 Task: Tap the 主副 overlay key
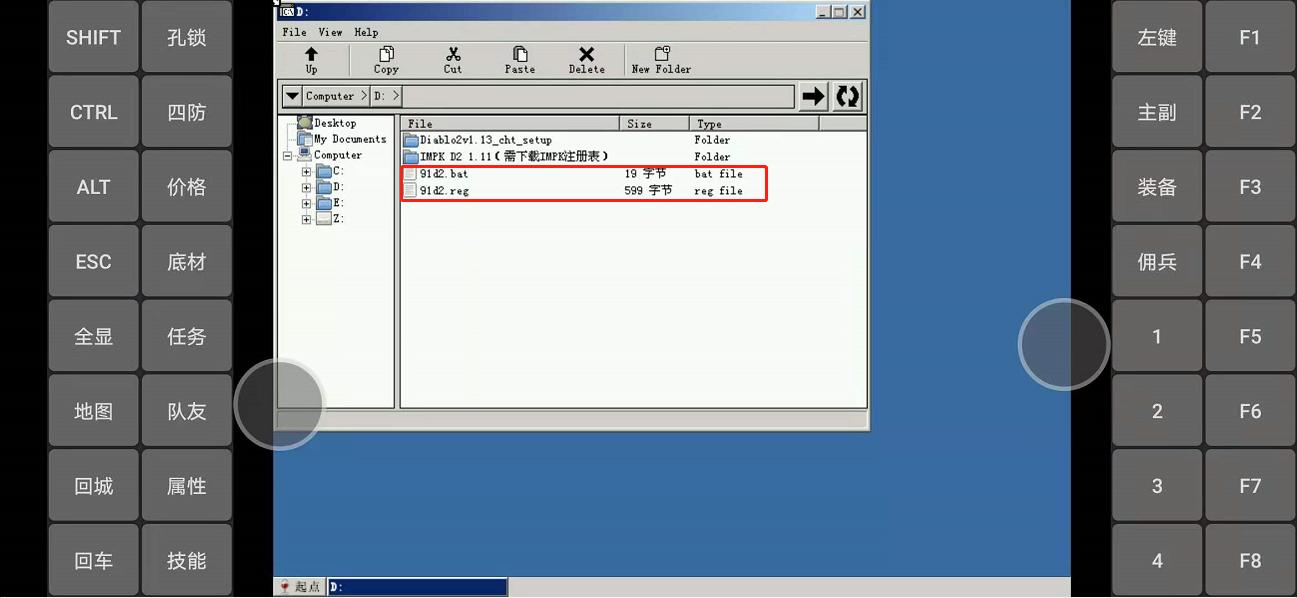[1157, 112]
